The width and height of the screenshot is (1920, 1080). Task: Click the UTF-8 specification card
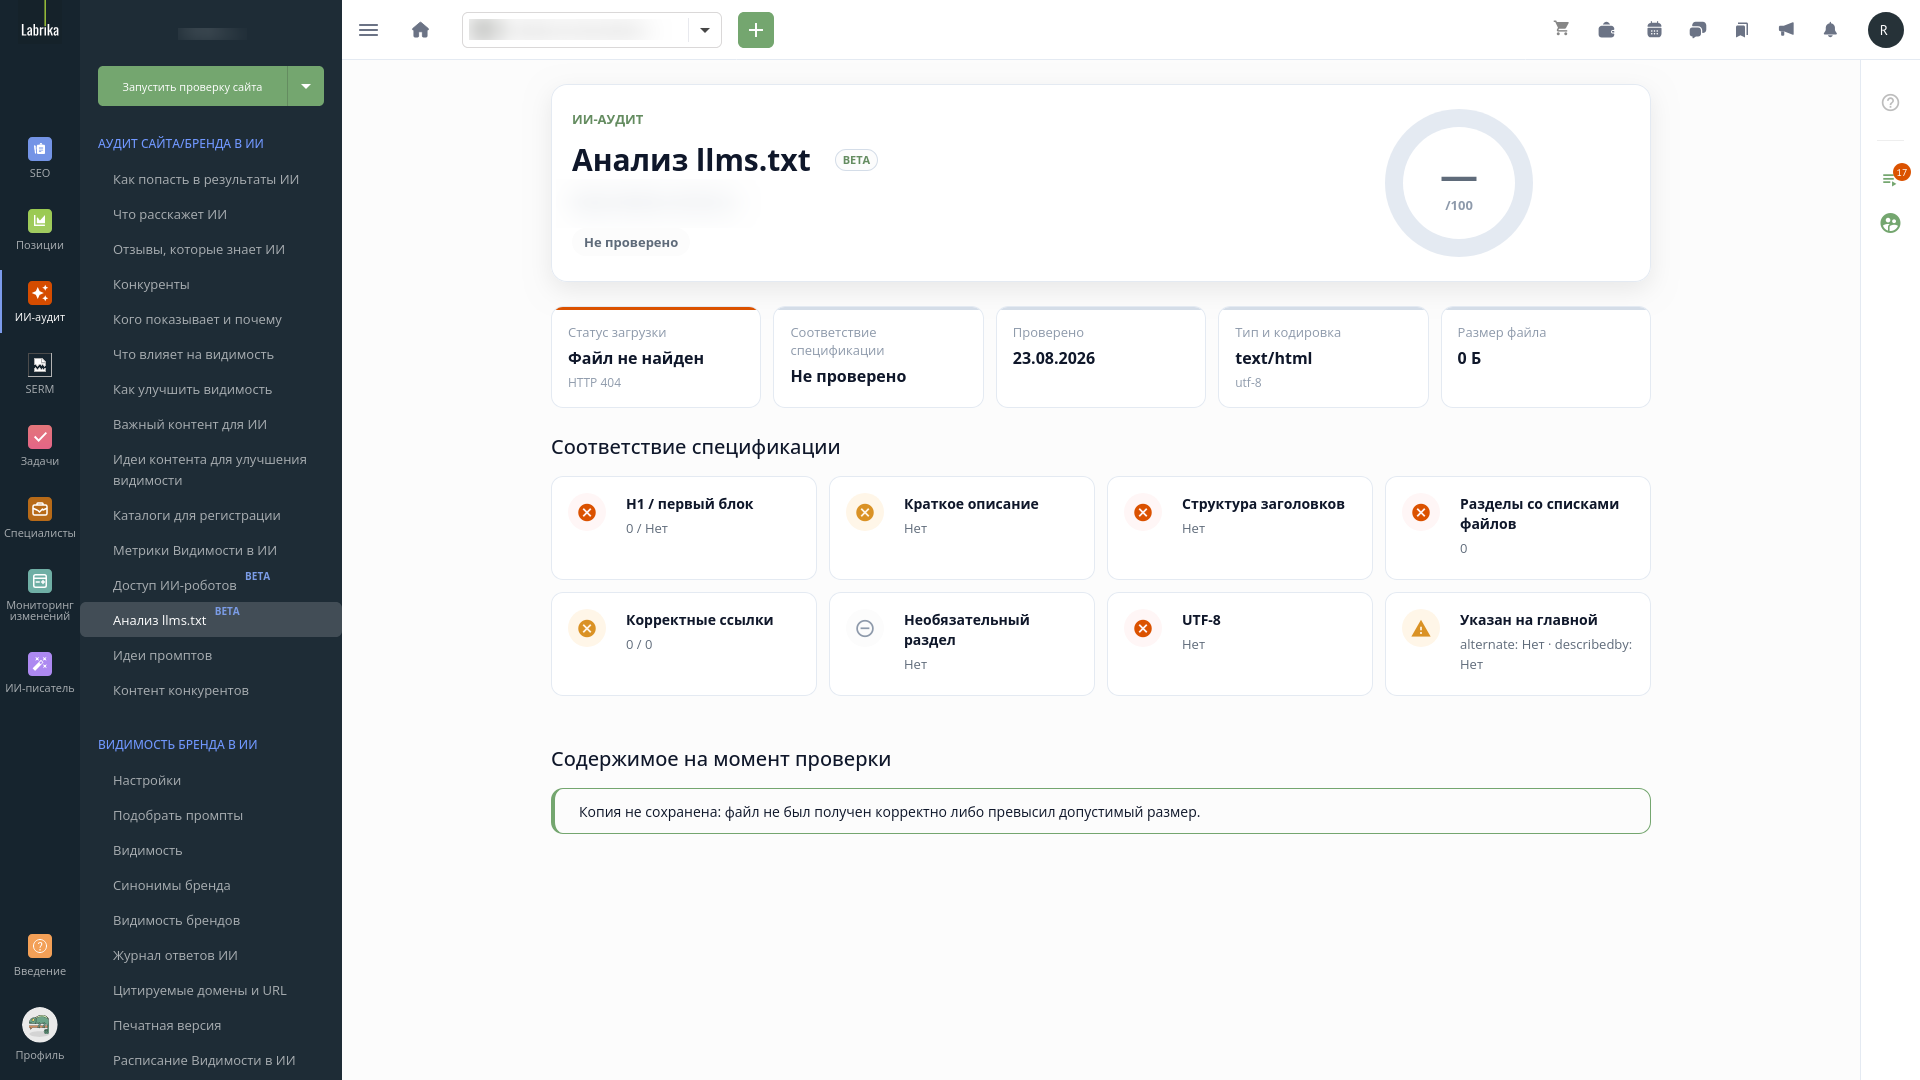1240,644
